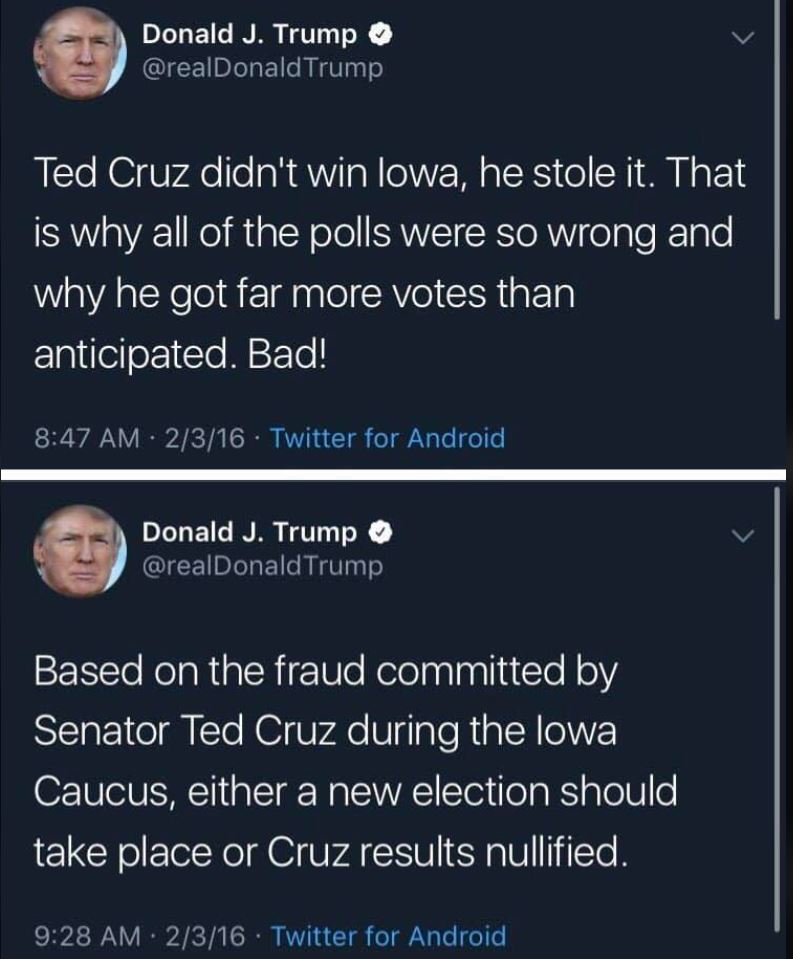Click the 9:28 AM timestamp
This screenshot has height=959, width=793.
click(83, 937)
